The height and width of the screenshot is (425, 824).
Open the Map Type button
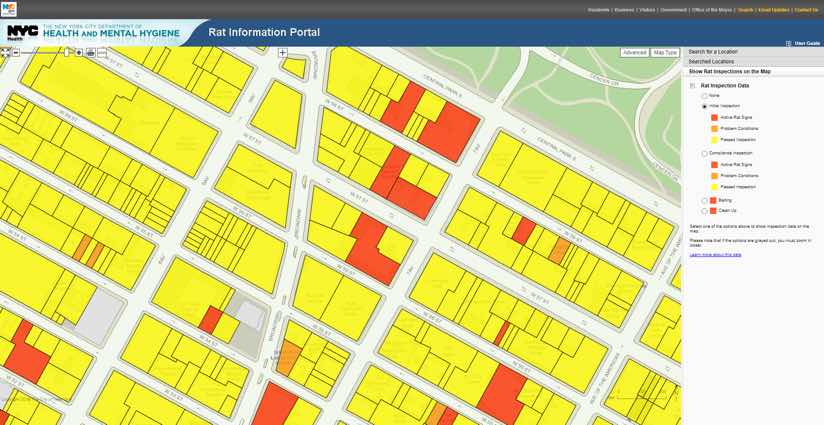click(665, 53)
